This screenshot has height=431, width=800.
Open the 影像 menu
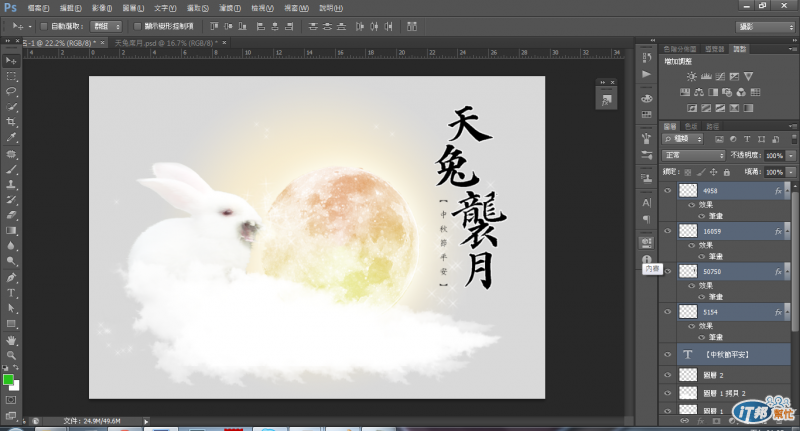tap(102, 8)
